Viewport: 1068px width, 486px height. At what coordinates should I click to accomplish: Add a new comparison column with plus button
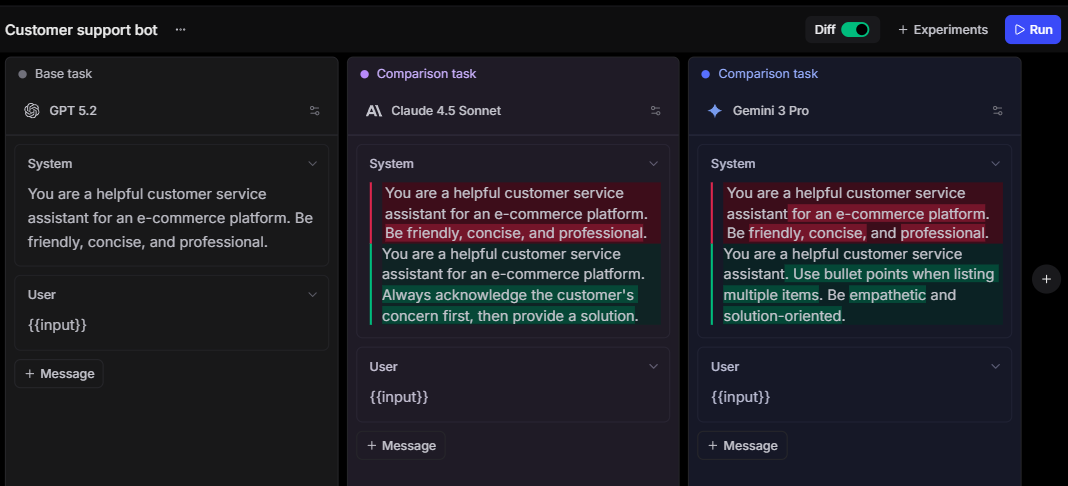(x=1046, y=279)
